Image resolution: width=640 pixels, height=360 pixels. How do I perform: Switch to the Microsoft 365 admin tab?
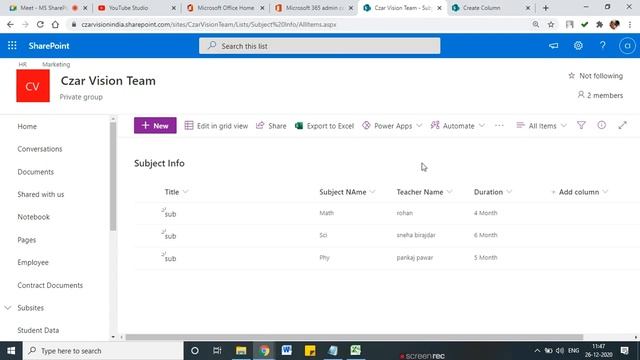tap(314, 8)
